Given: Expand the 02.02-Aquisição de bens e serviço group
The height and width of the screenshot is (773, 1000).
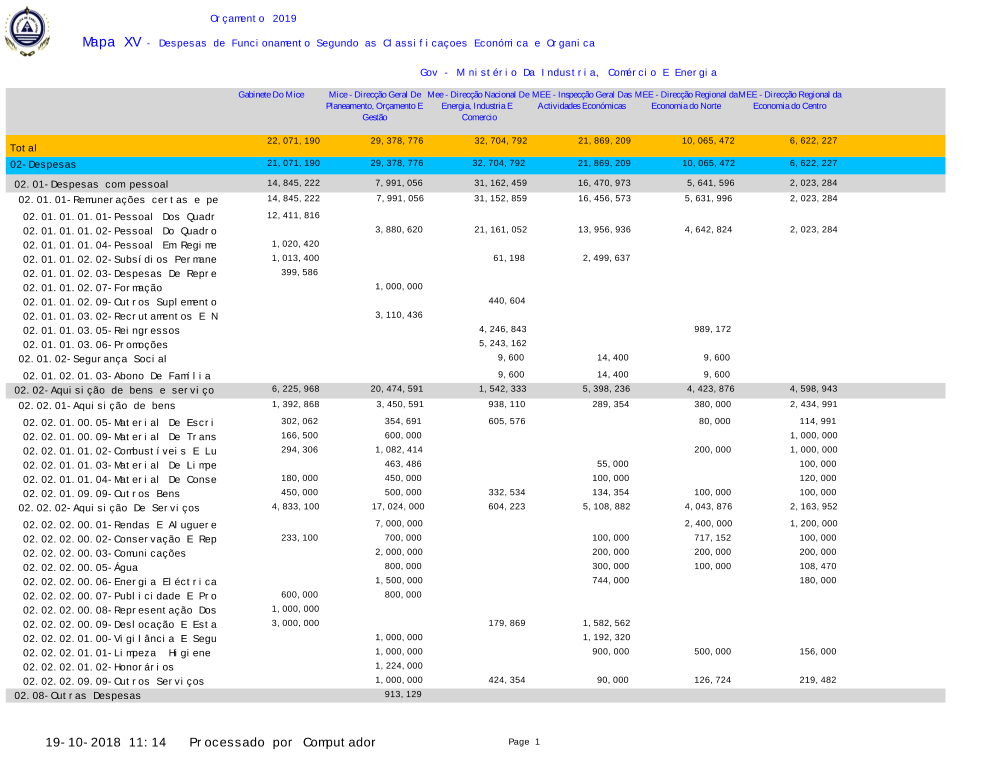Looking at the screenshot, I should tap(113, 390).
